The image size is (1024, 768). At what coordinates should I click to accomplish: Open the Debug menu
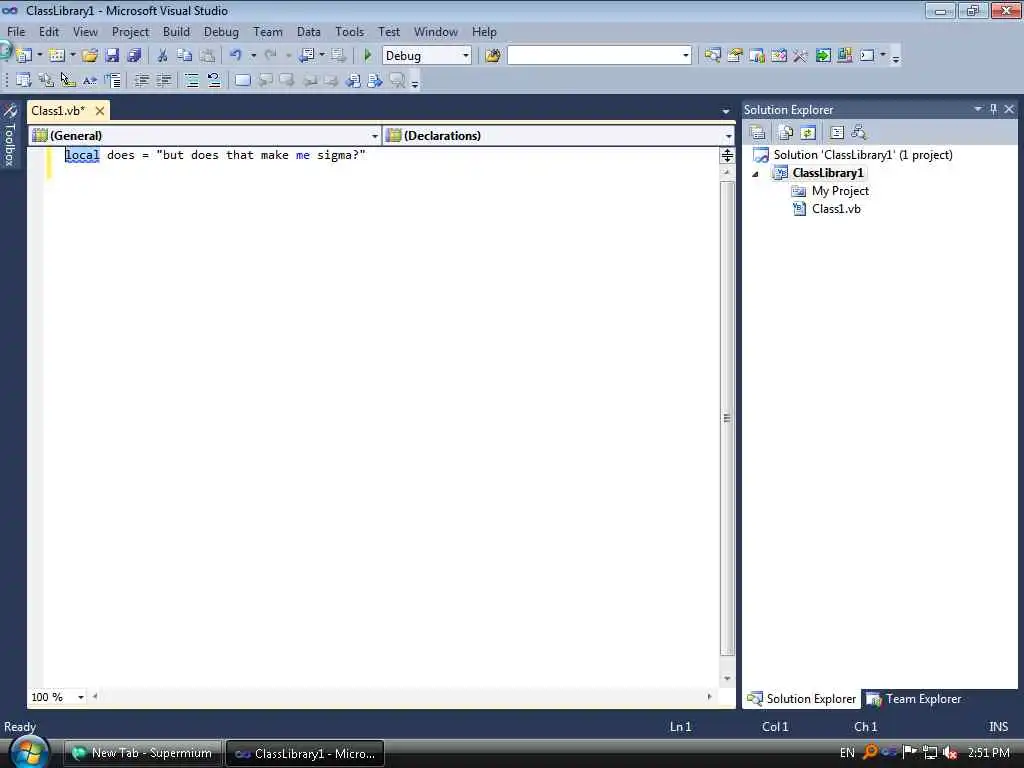point(221,31)
